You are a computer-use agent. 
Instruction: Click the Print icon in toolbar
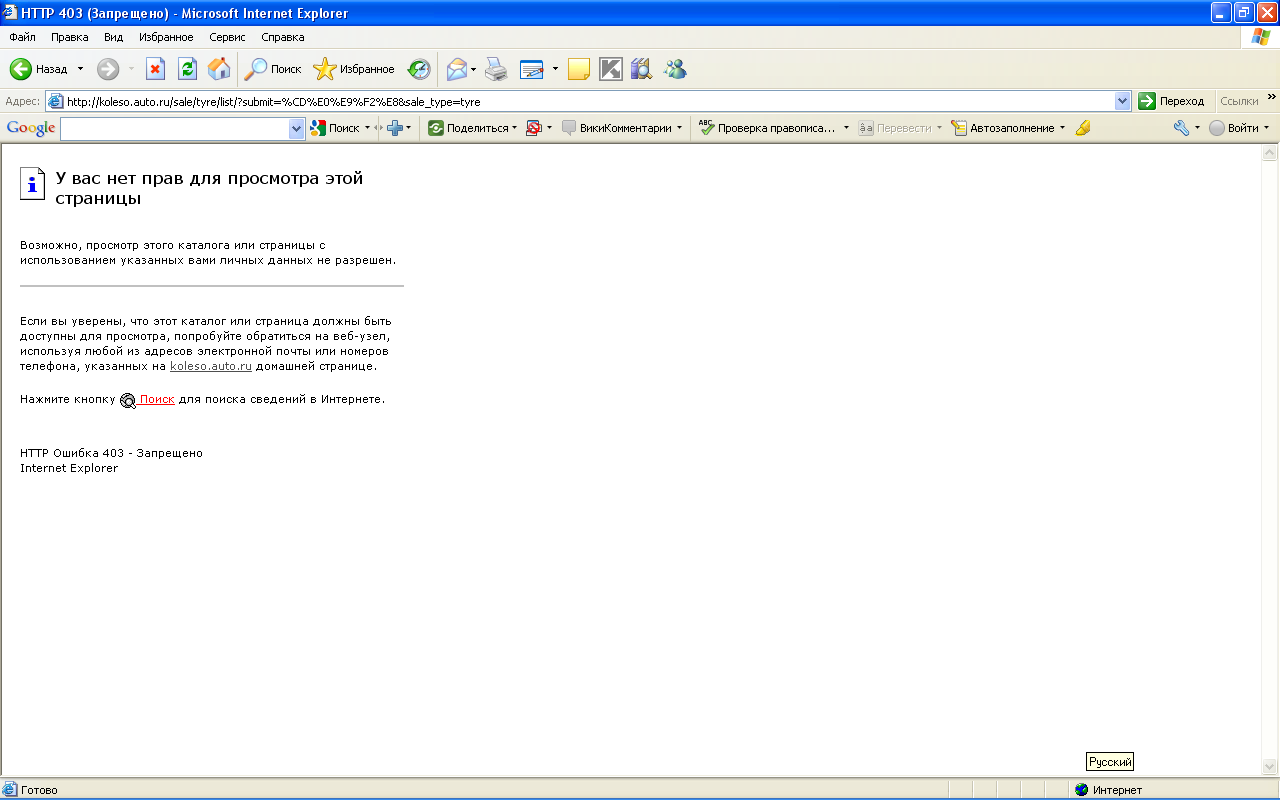click(496, 69)
